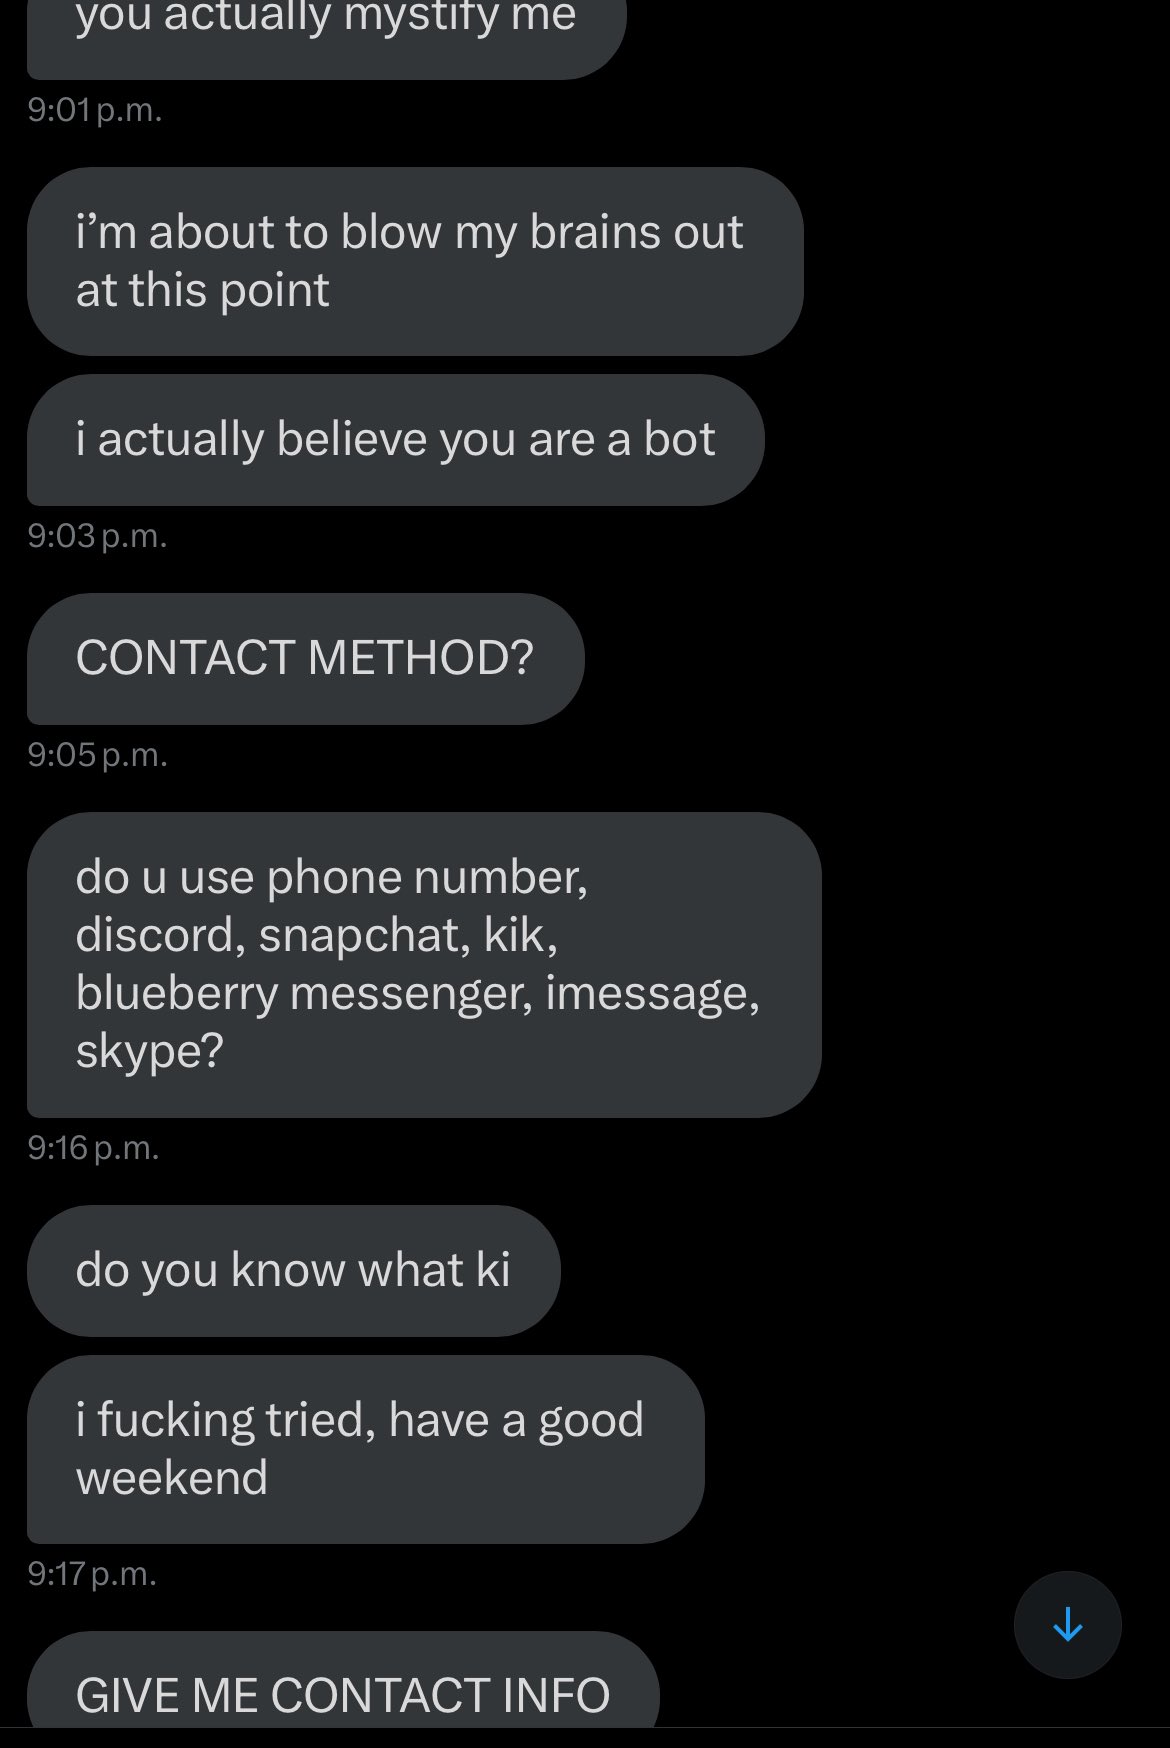This screenshot has width=1170, height=1748.
Task: Click the 9:17 p.m. timestamp
Action: click(x=92, y=1575)
